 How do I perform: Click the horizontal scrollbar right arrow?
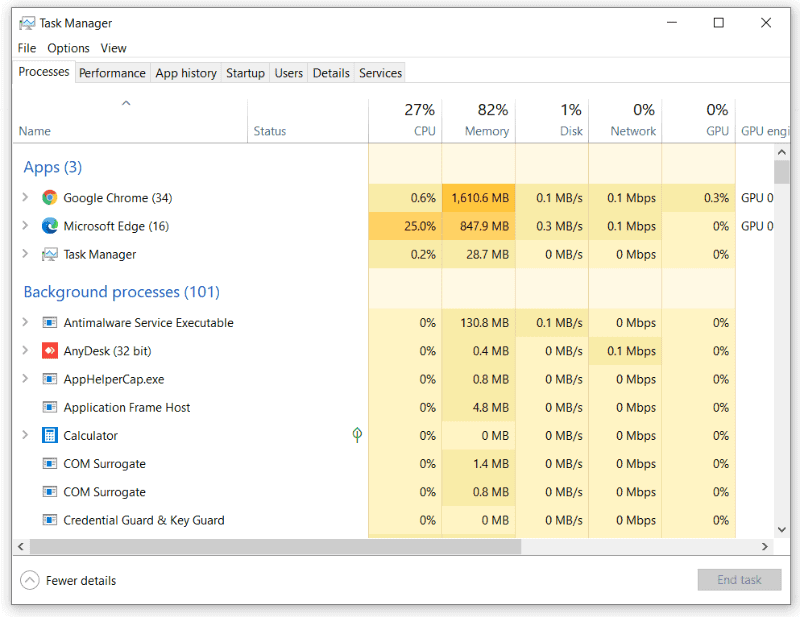[x=765, y=547]
